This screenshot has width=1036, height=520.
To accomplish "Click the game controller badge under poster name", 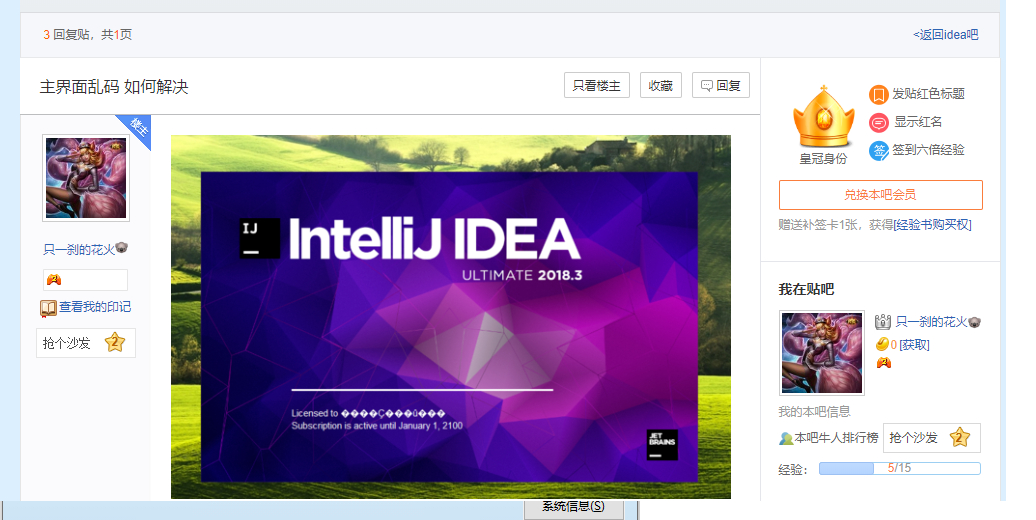I will (54, 279).
